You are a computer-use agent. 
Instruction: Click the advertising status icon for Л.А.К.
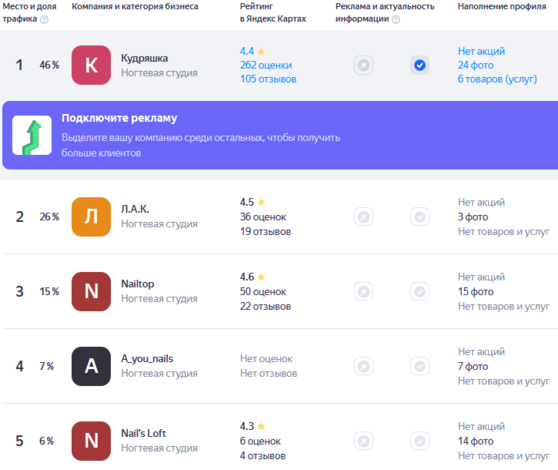point(363,217)
